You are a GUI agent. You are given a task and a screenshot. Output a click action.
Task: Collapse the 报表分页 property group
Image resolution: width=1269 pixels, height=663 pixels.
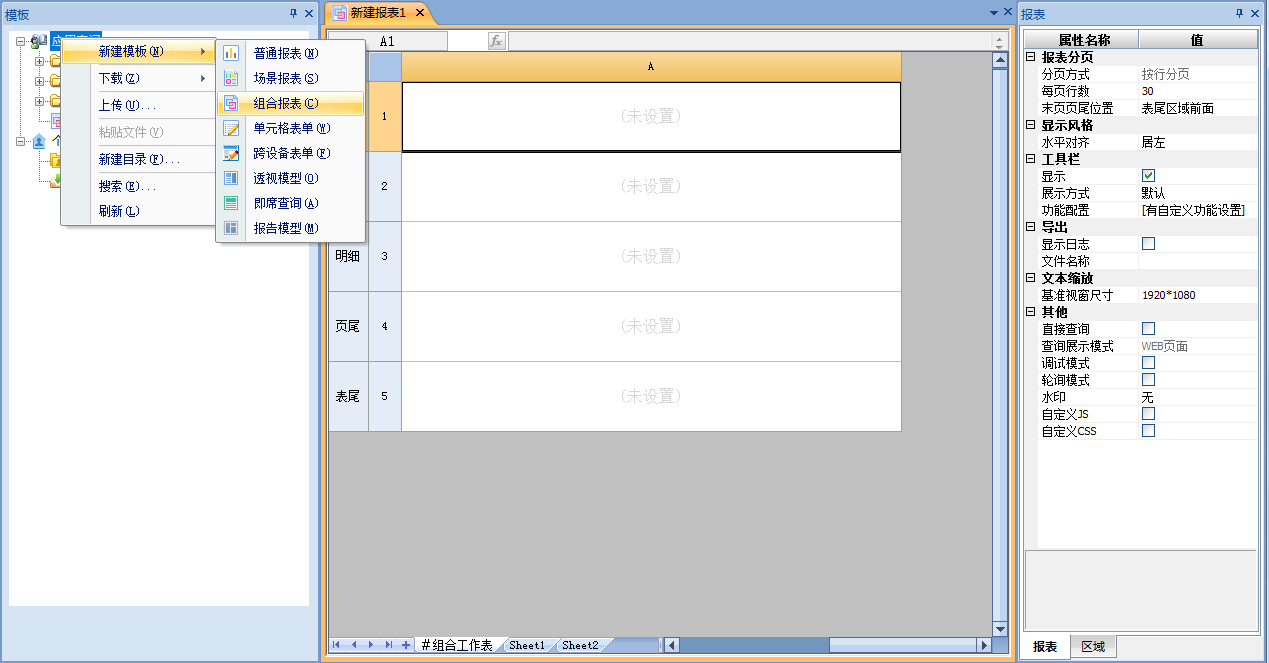tap(1031, 58)
